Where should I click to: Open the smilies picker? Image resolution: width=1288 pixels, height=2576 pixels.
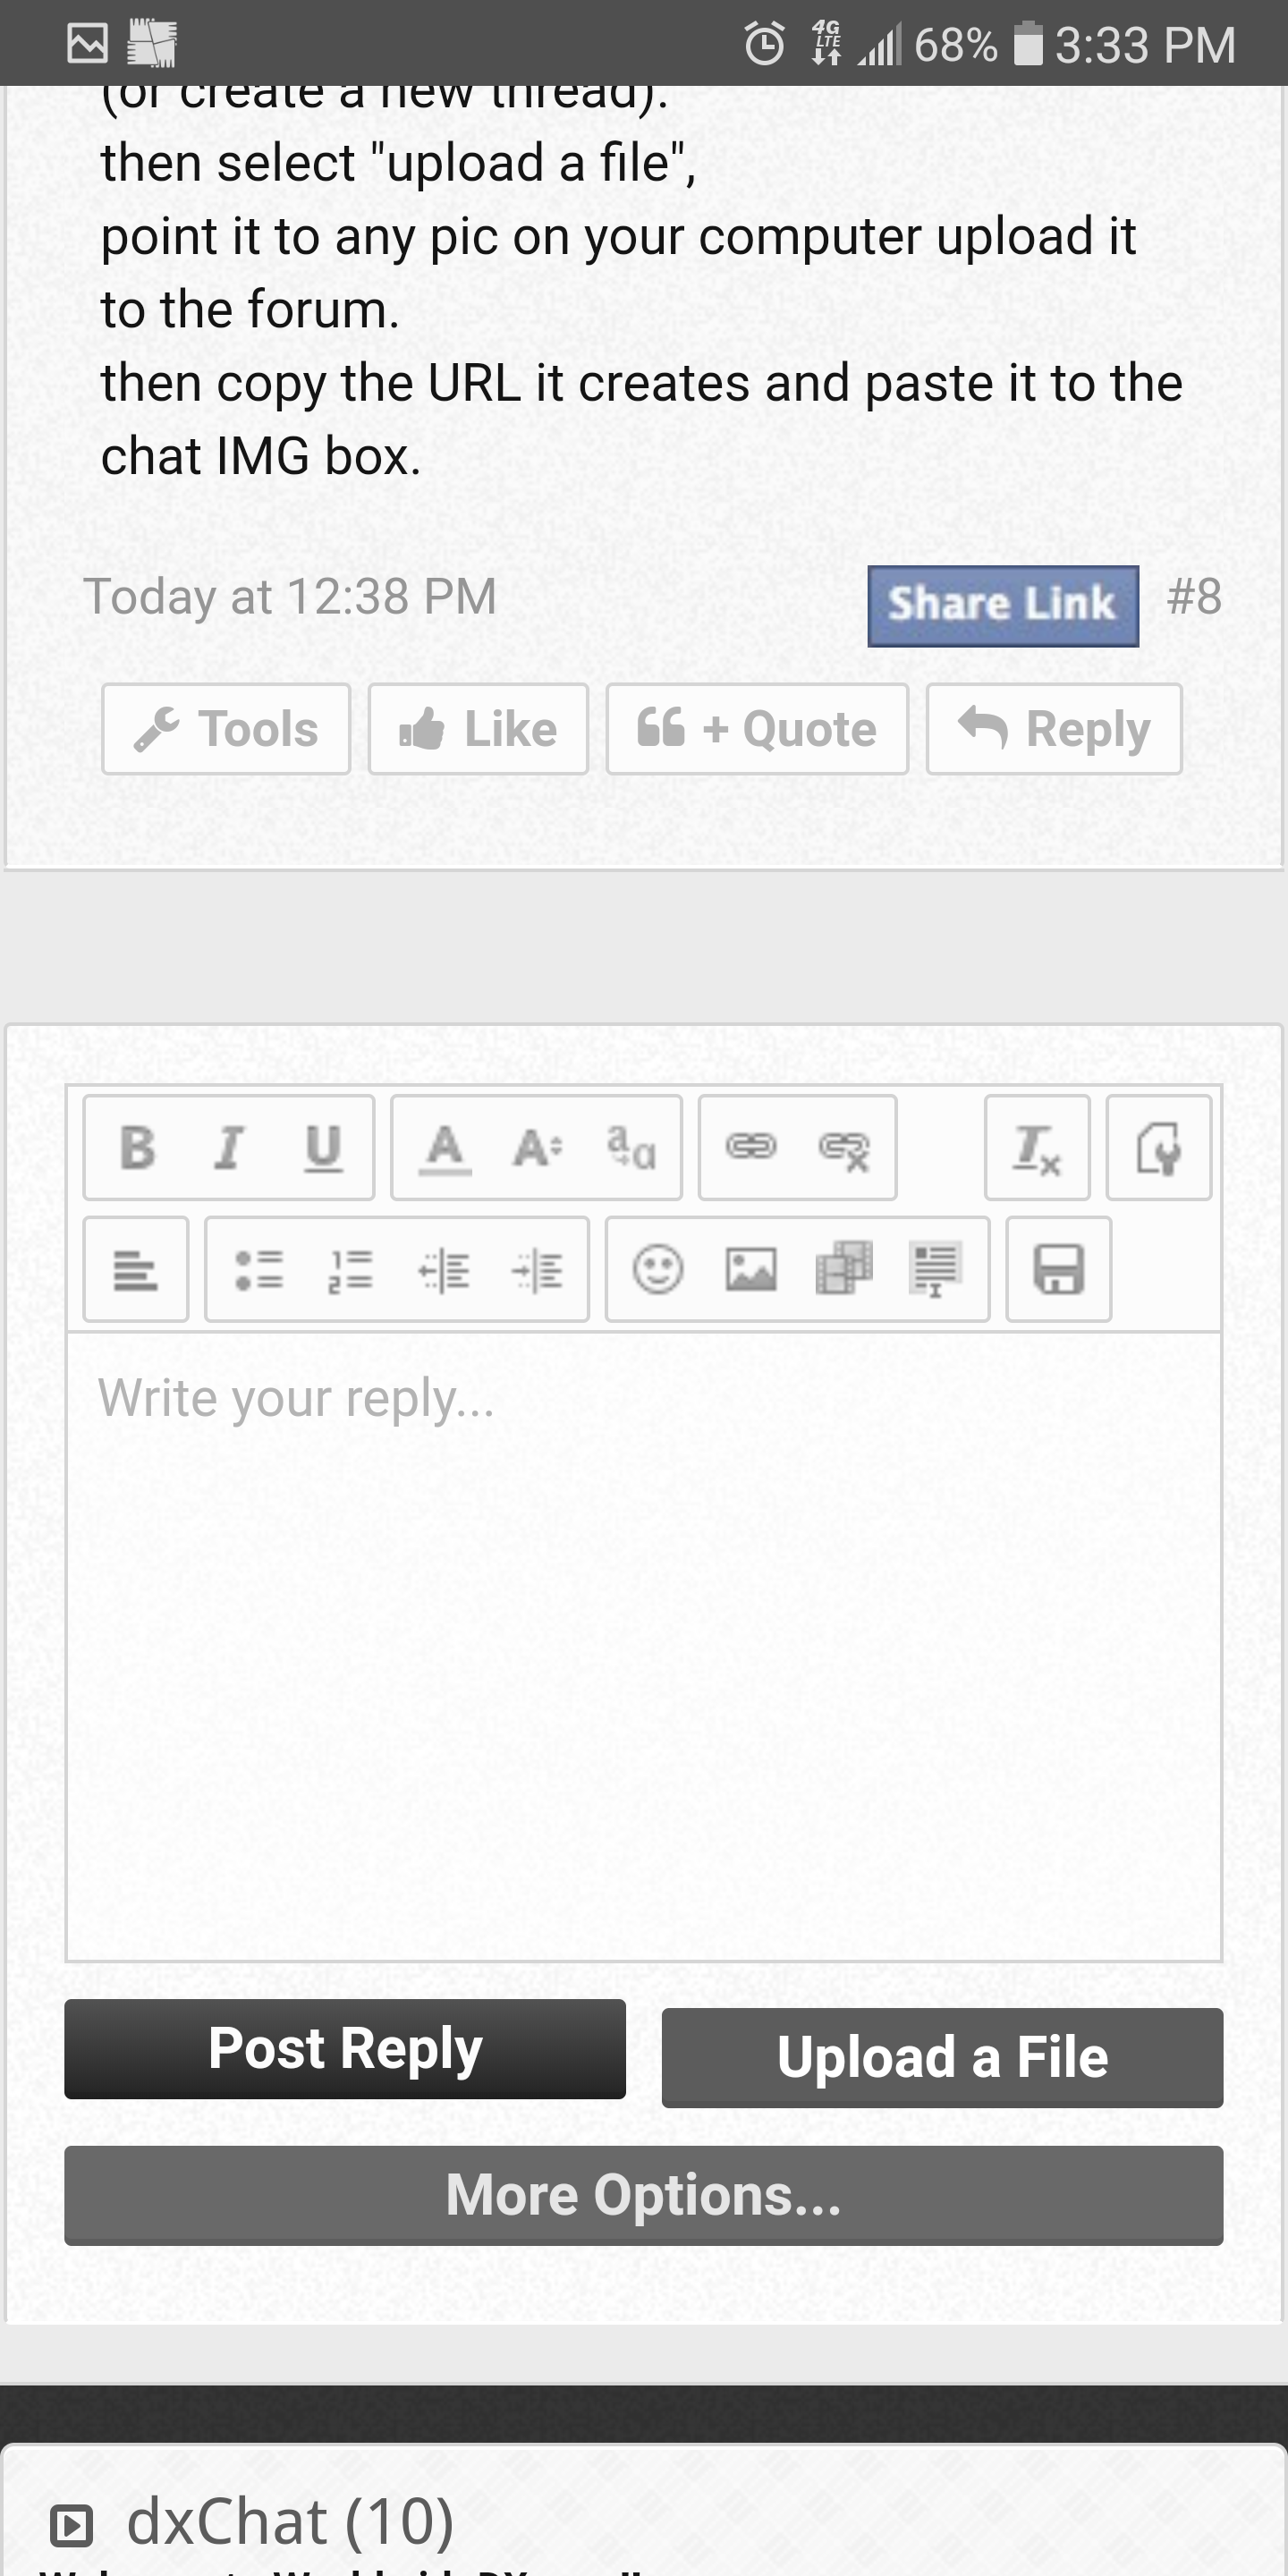[658, 1269]
